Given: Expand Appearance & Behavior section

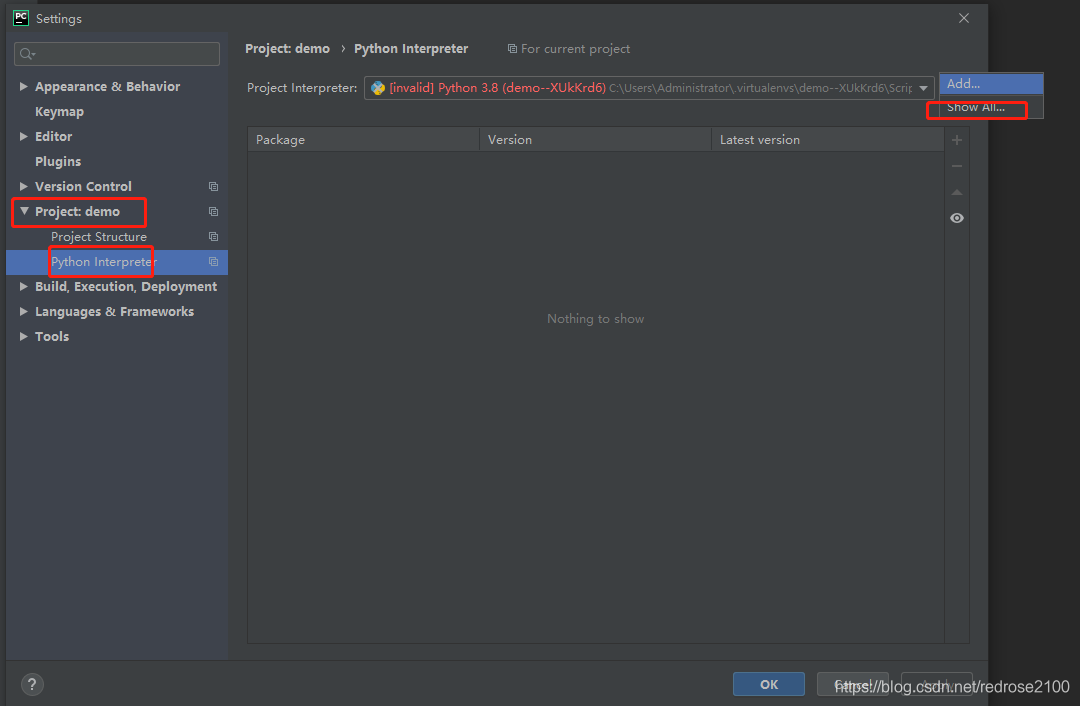Looking at the screenshot, I should click(x=23, y=86).
